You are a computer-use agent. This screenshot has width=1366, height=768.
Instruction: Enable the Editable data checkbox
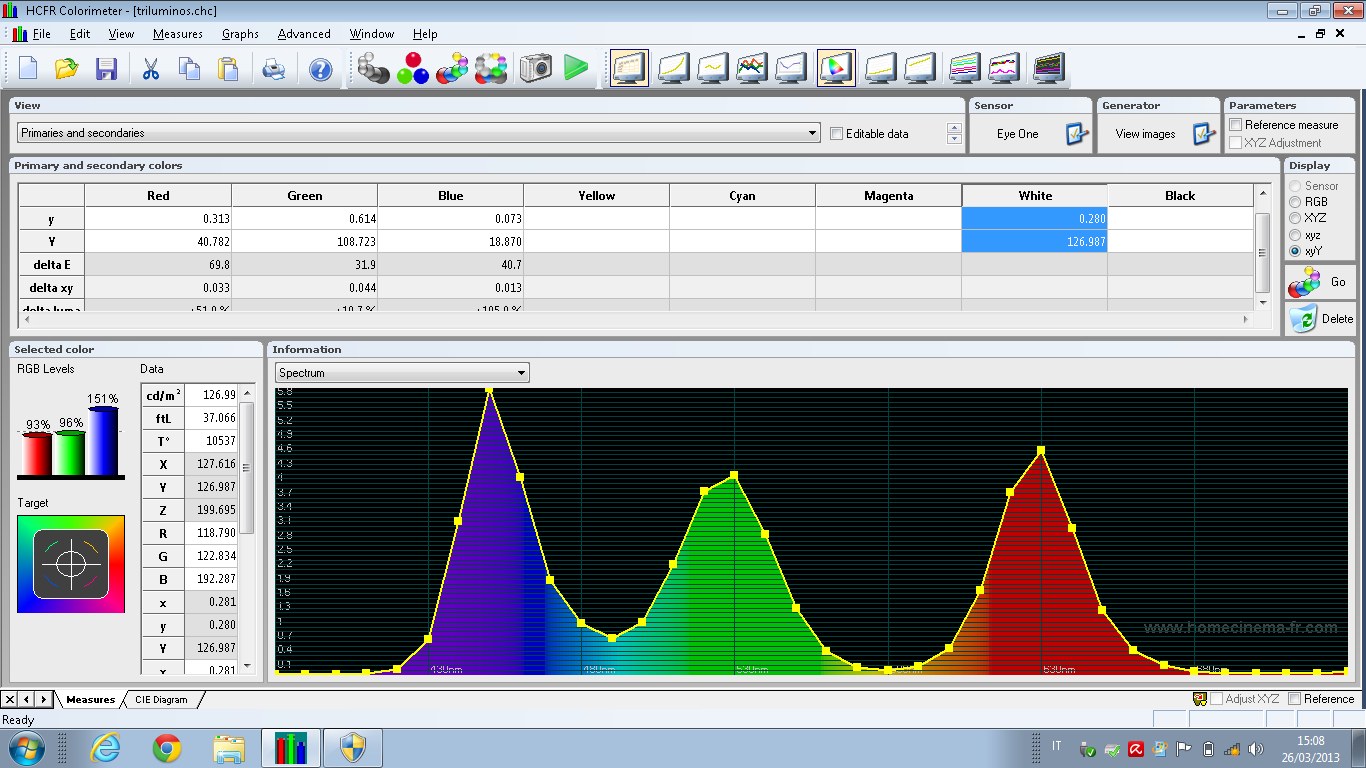[x=837, y=134]
